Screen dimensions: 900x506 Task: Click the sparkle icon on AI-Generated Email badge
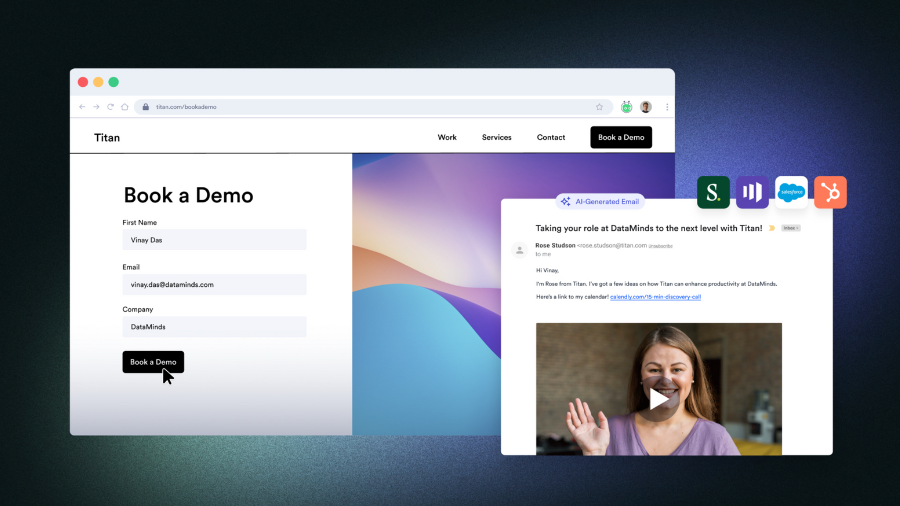[565, 201]
